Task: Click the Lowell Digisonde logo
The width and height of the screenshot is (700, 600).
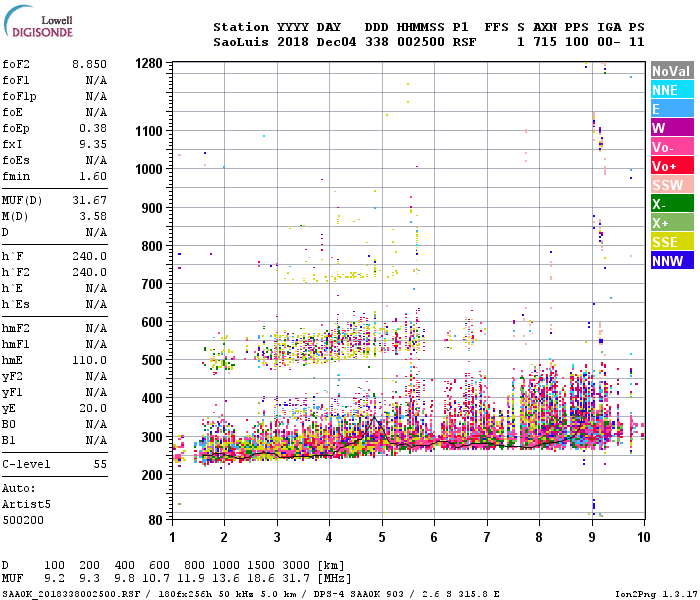Action: [38, 22]
